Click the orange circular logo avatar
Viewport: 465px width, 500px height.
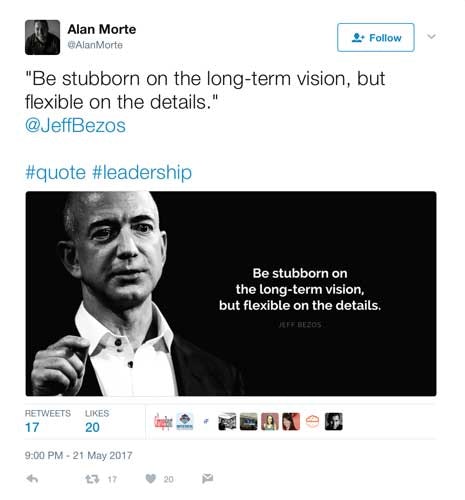[x=312, y=421]
